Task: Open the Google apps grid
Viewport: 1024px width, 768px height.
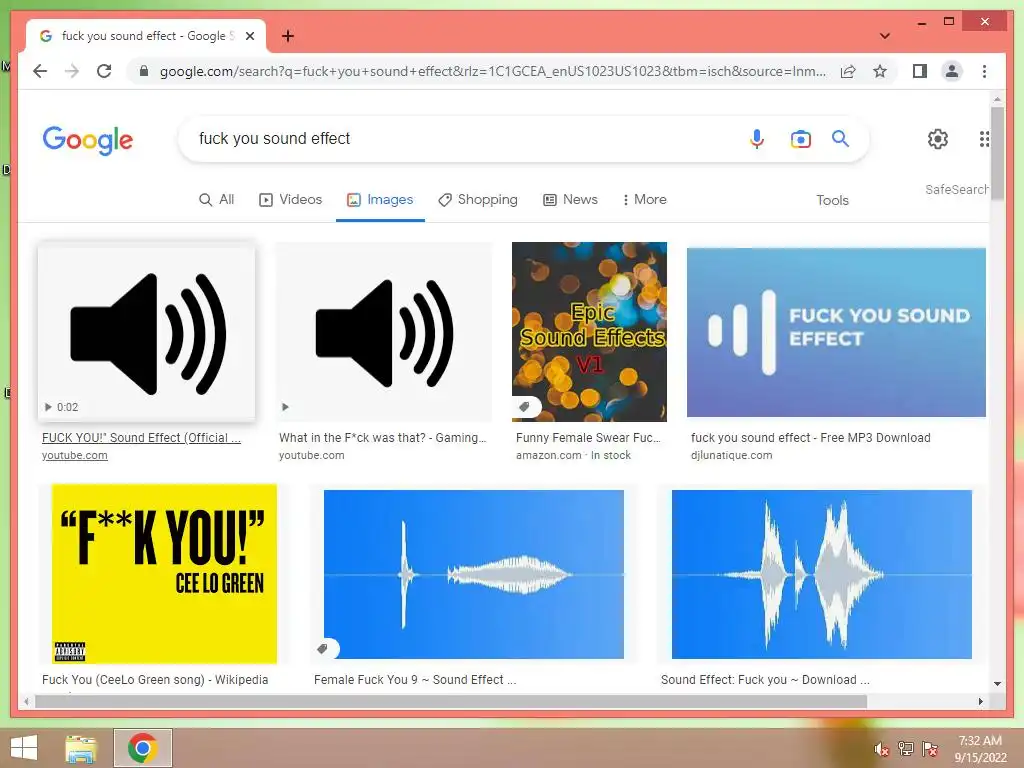Action: click(984, 138)
